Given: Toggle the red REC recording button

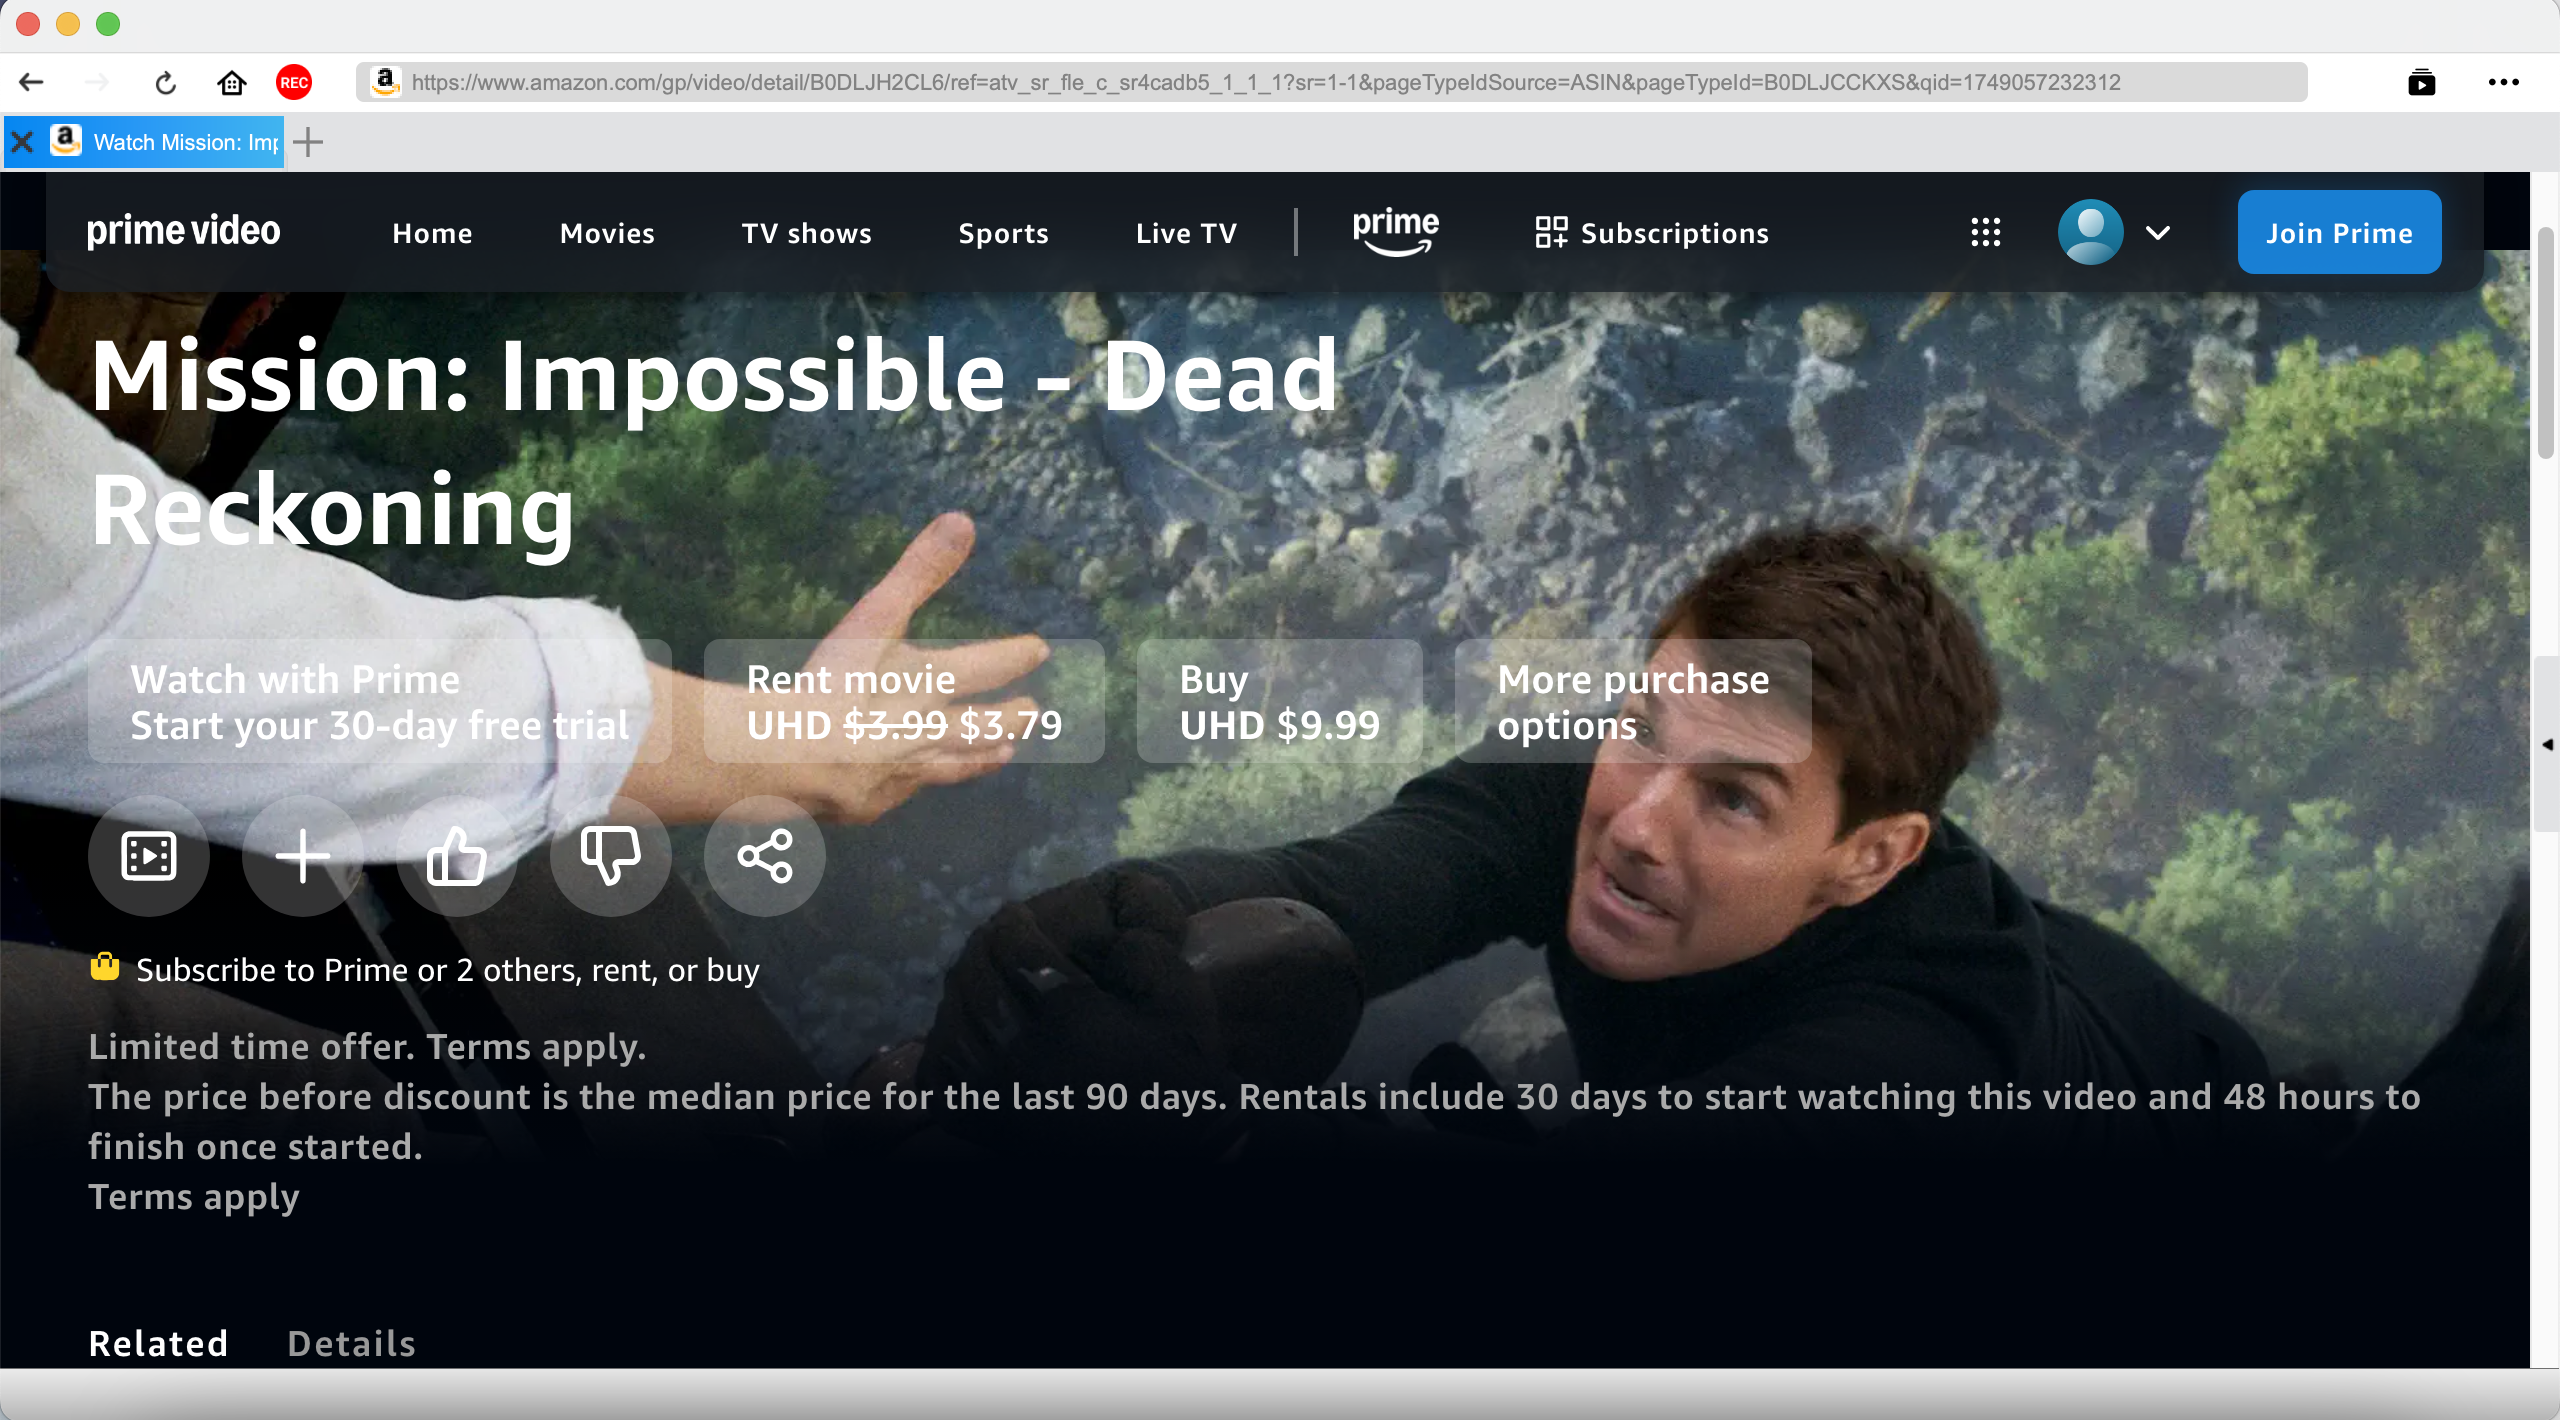Looking at the screenshot, I should pos(294,82).
